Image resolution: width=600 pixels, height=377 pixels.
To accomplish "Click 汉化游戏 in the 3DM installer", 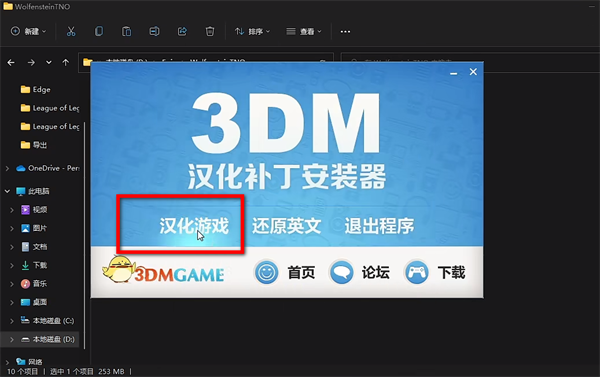I will 194,226.
